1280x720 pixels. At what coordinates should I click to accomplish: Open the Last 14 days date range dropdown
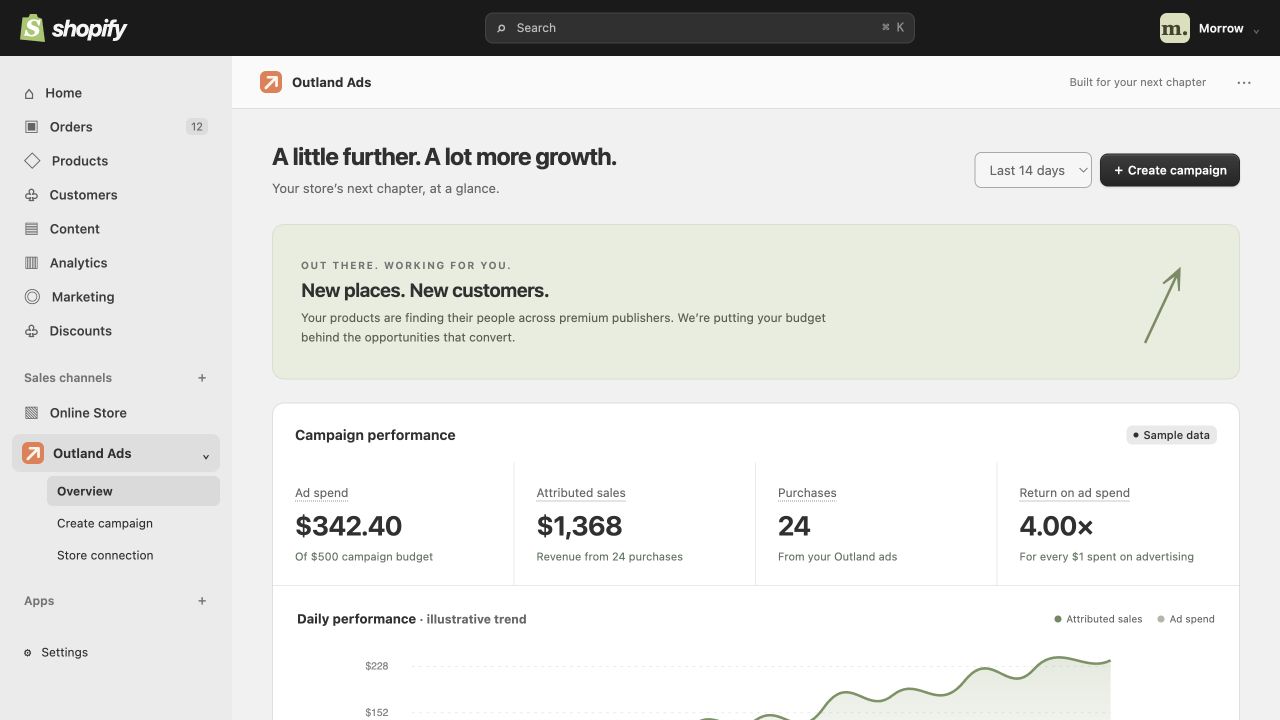coord(1033,170)
